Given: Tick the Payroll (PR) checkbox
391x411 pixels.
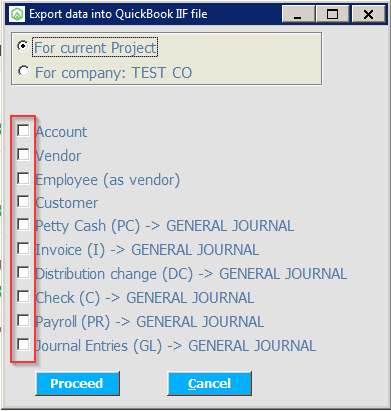Looking at the screenshot, I should pyautogui.click(x=23, y=320).
